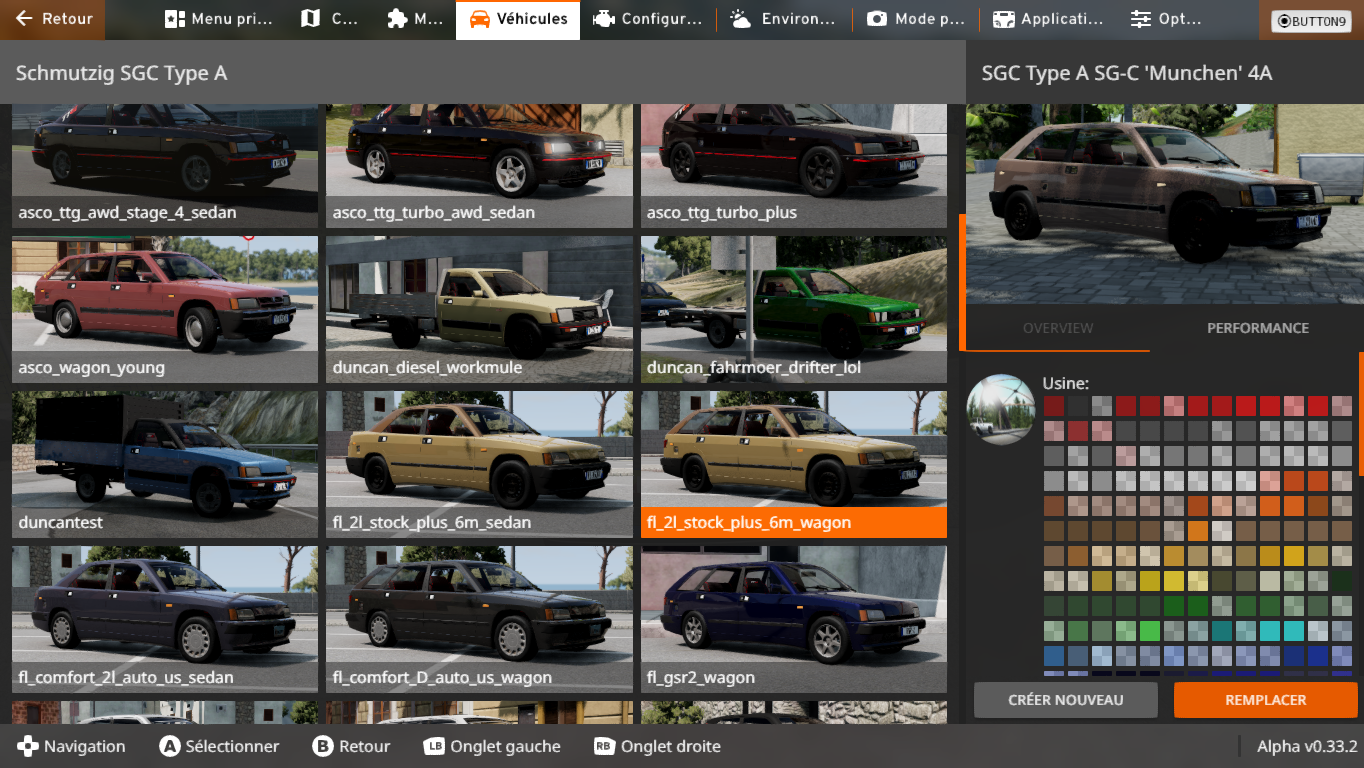Click the RB Onglet droite hint
Screen dimensions: 1364x768
[657, 746]
